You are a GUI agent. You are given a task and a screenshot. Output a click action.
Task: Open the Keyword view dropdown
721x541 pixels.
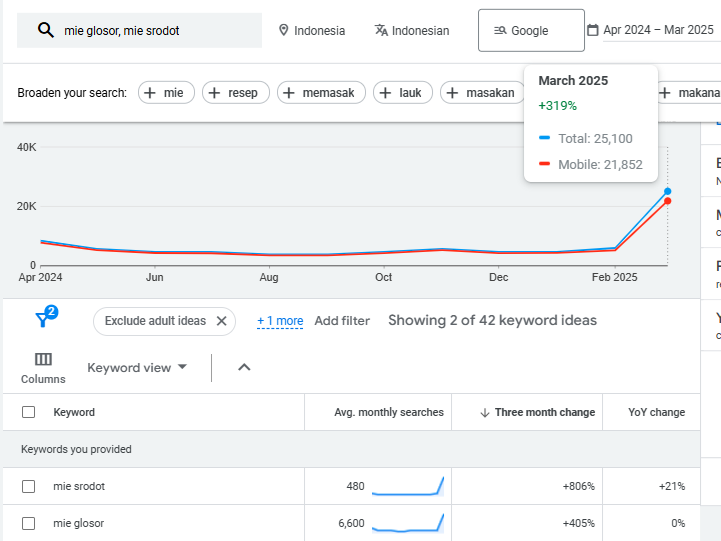pyautogui.click(x=137, y=368)
